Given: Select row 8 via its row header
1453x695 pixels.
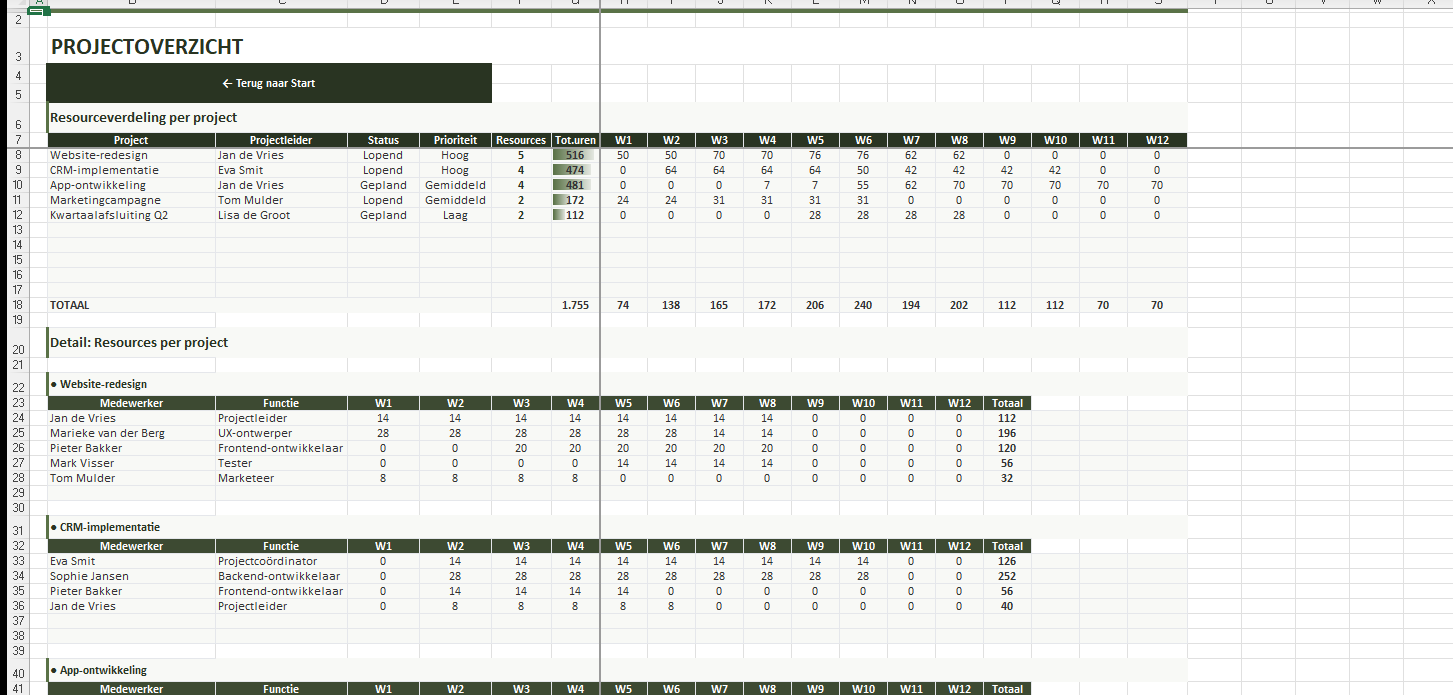Looking at the screenshot, I should click(x=18, y=155).
